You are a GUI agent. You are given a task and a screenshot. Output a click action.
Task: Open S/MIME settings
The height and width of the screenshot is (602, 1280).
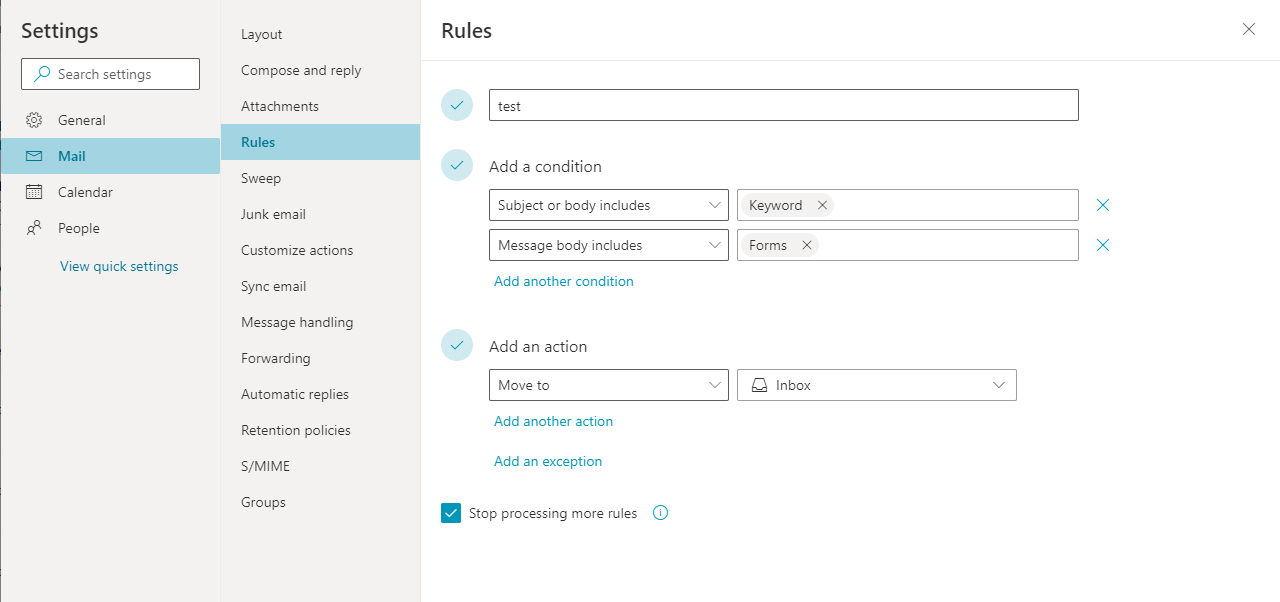[x=320, y=466]
